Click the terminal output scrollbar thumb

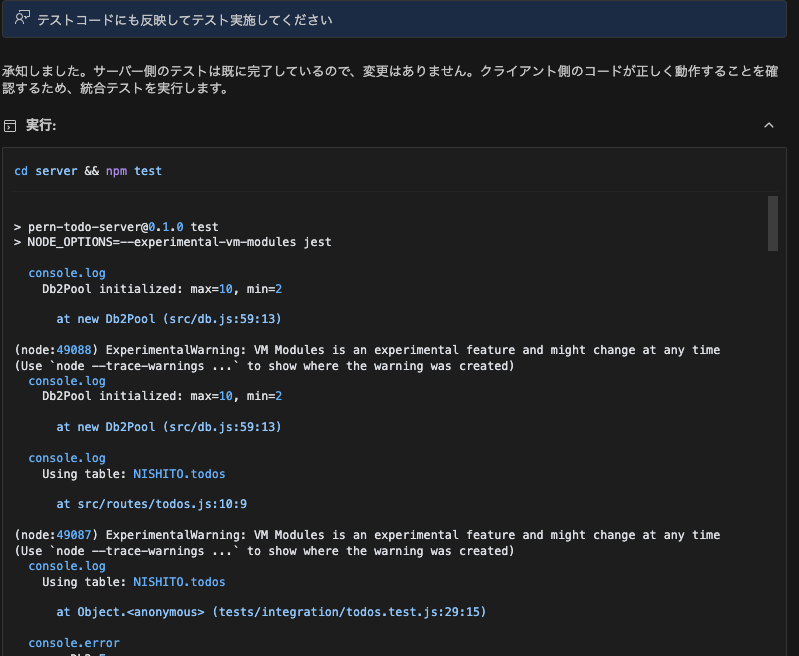coord(773,223)
